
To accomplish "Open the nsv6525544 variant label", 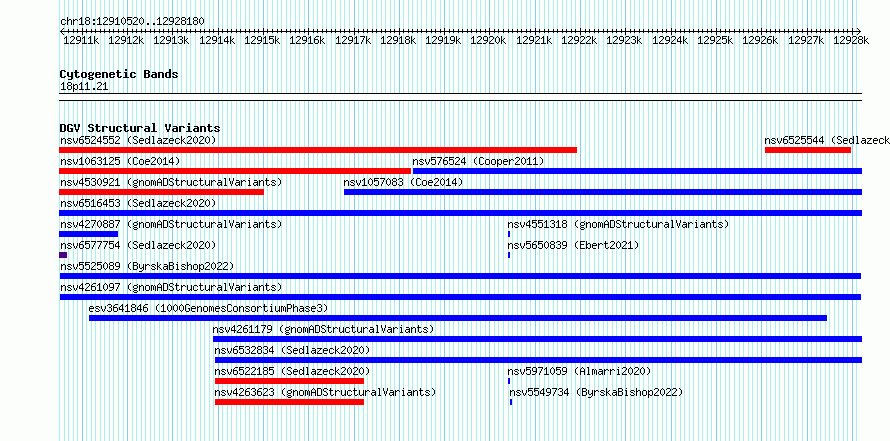I will [827, 140].
